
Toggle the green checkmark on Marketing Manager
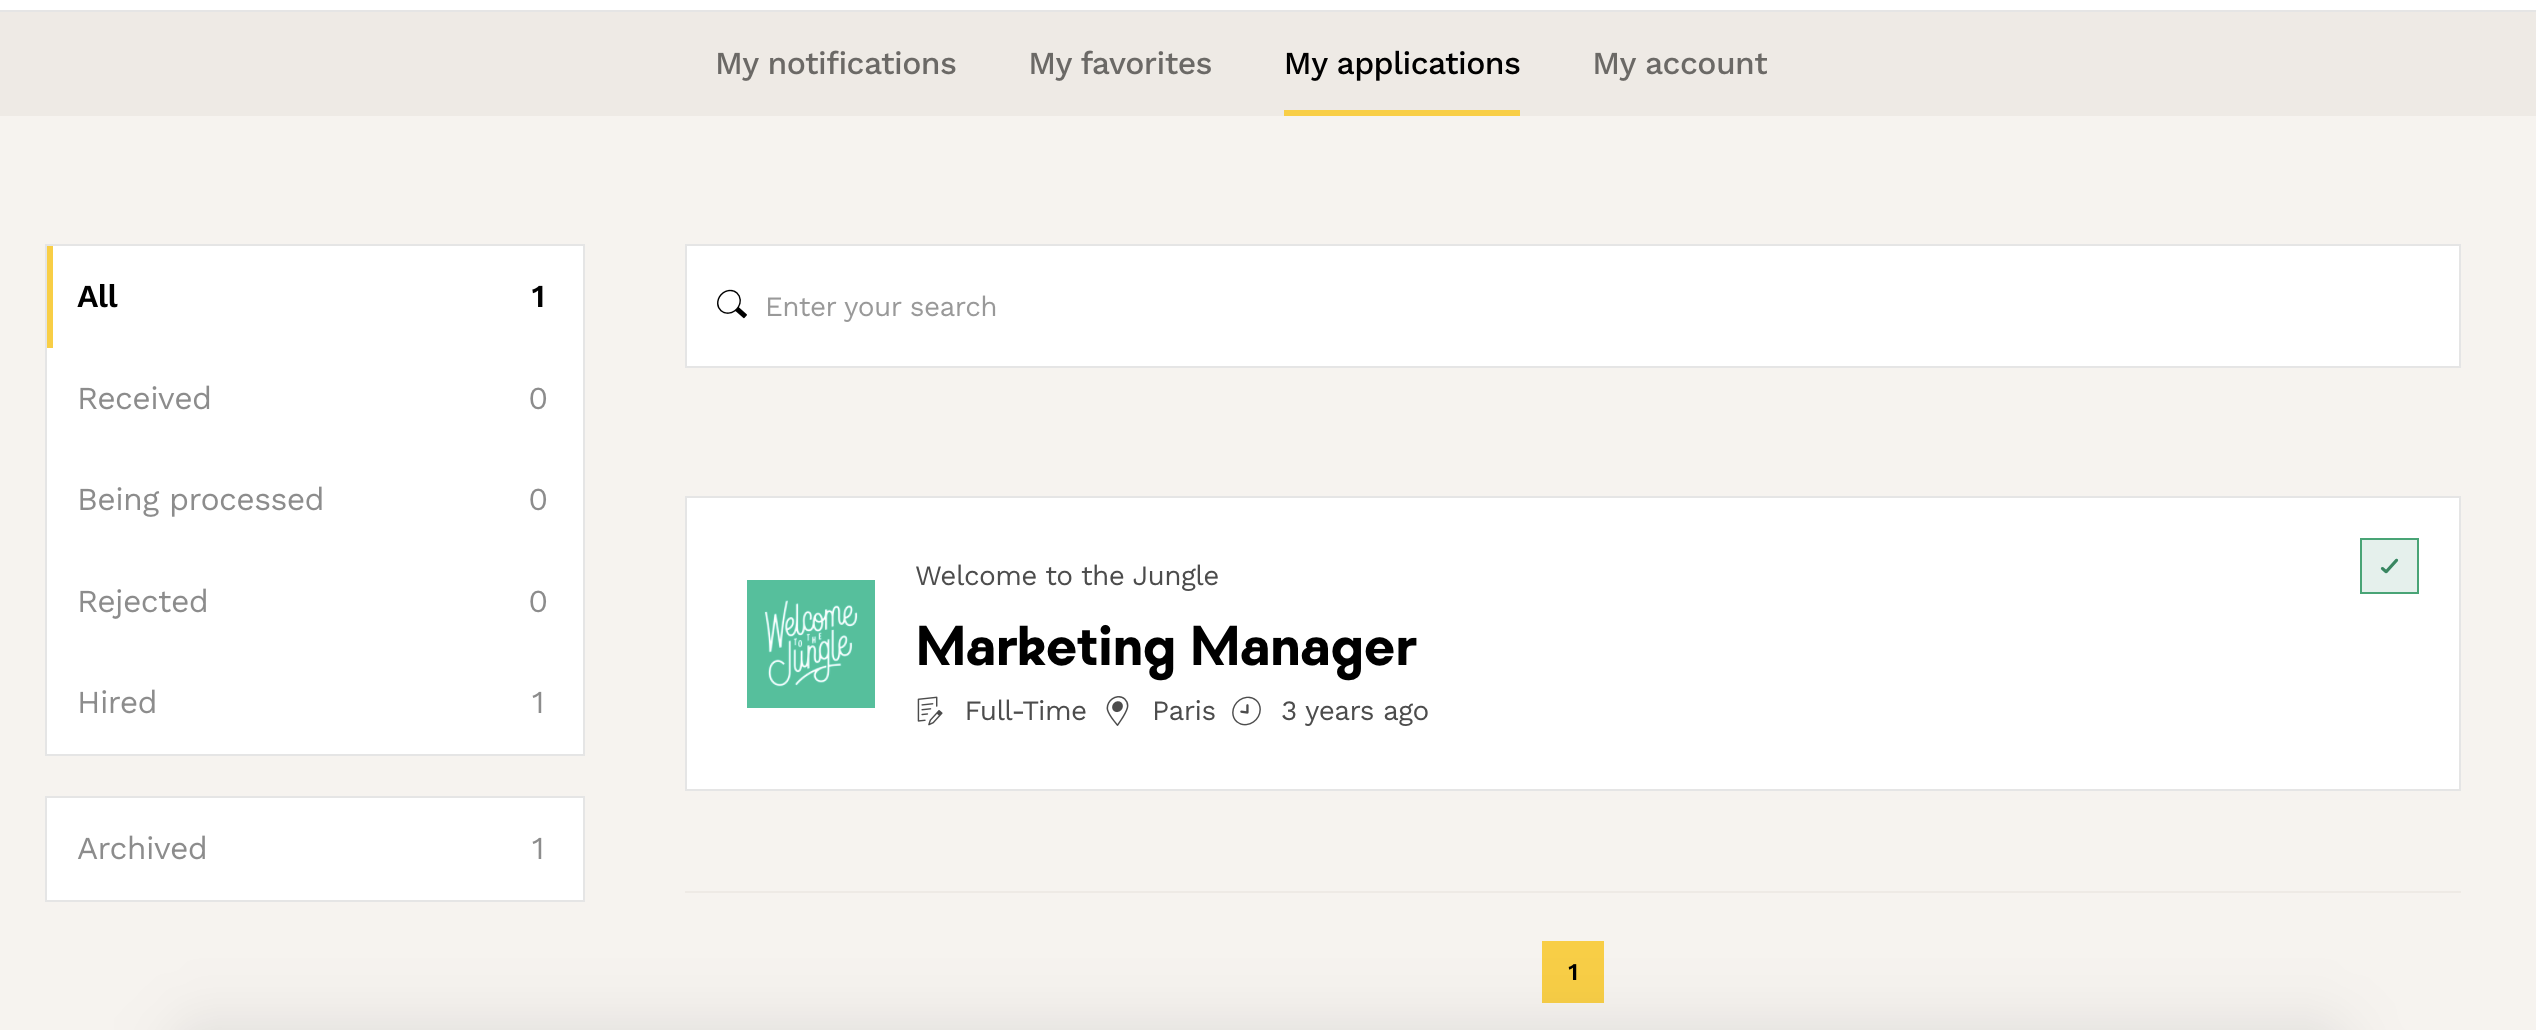pyautogui.click(x=2388, y=566)
